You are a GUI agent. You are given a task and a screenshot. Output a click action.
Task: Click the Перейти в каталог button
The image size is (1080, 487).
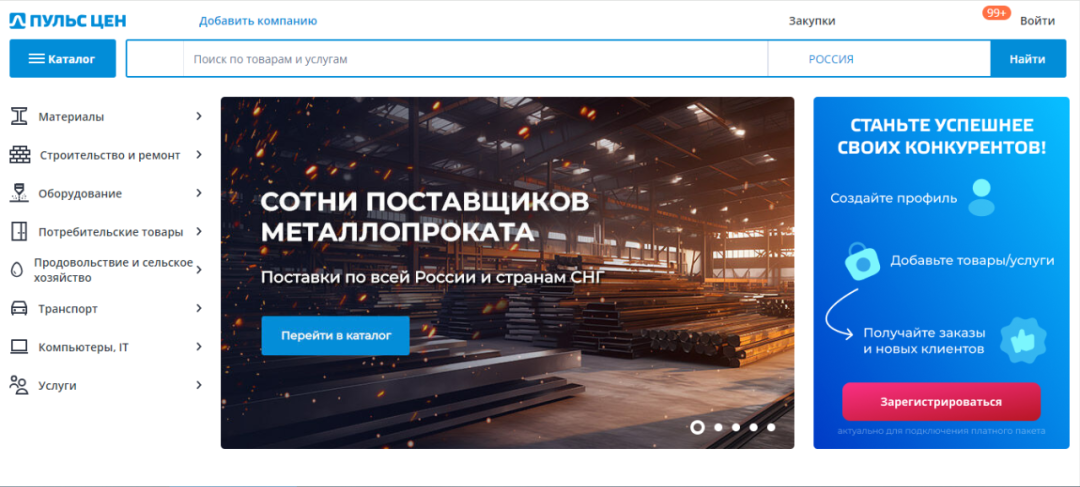[x=335, y=335]
